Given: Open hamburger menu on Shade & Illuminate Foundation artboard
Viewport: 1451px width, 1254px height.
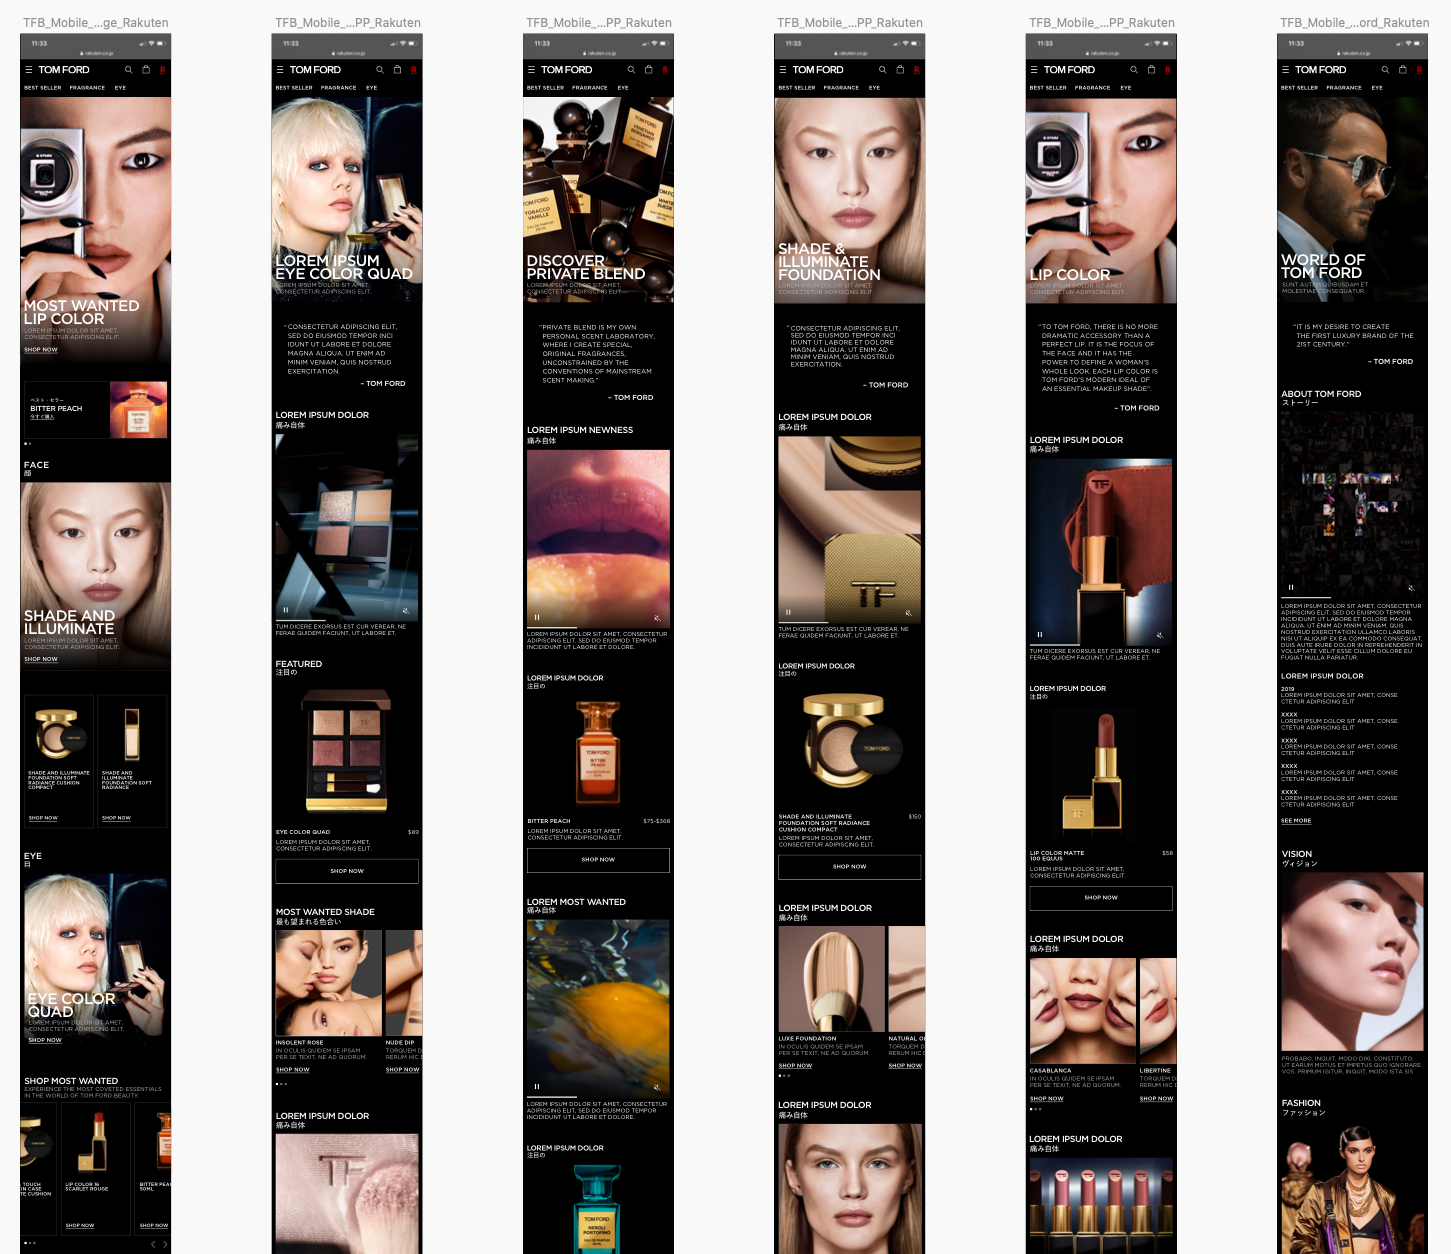Looking at the screenshot, I should click(x=783, y=70).
